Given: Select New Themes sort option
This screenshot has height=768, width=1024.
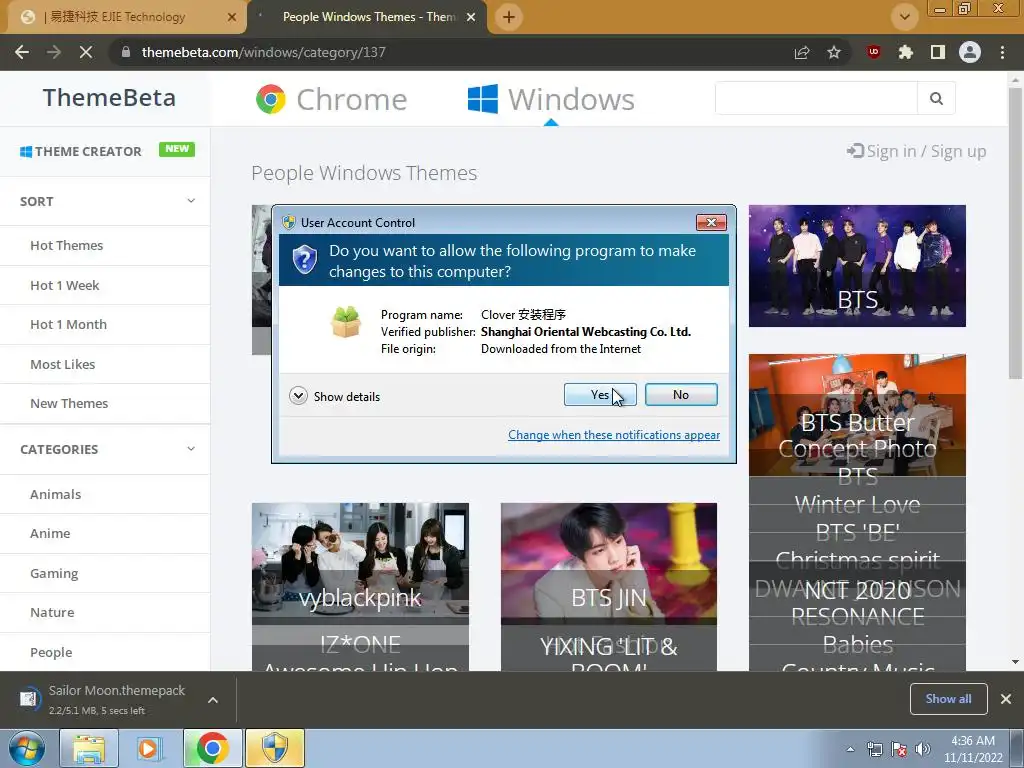Looking at the screenshot, I should pyautogui.click(x=69, y=404).
